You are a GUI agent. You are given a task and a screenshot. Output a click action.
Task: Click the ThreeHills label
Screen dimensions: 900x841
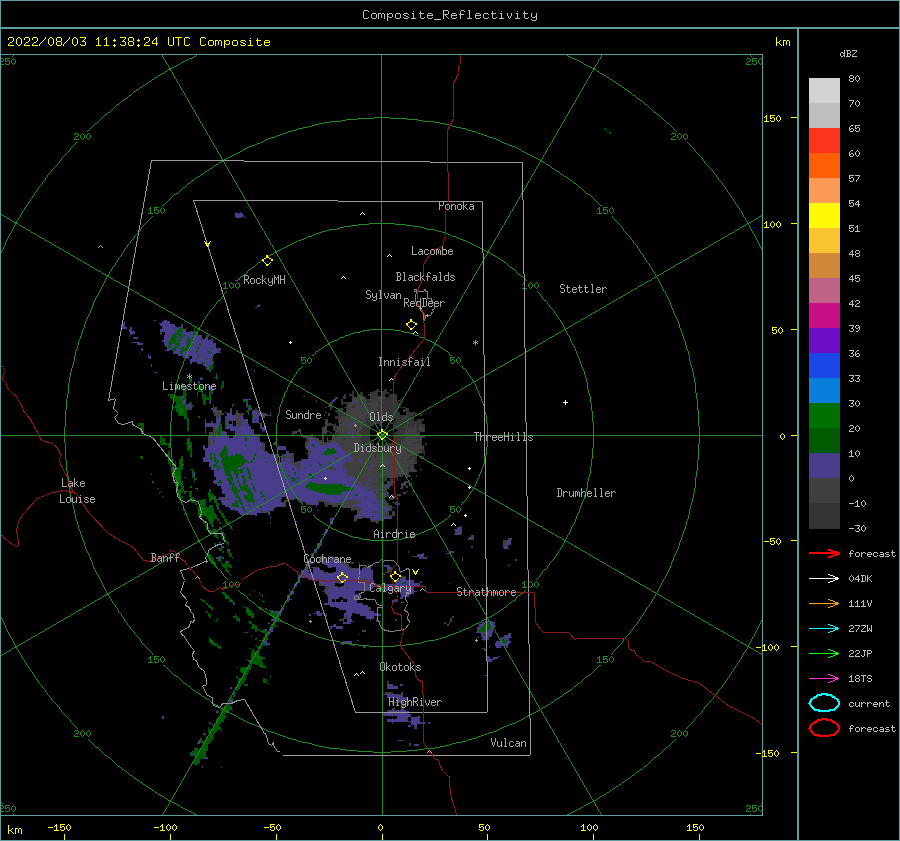pos(503,437)
